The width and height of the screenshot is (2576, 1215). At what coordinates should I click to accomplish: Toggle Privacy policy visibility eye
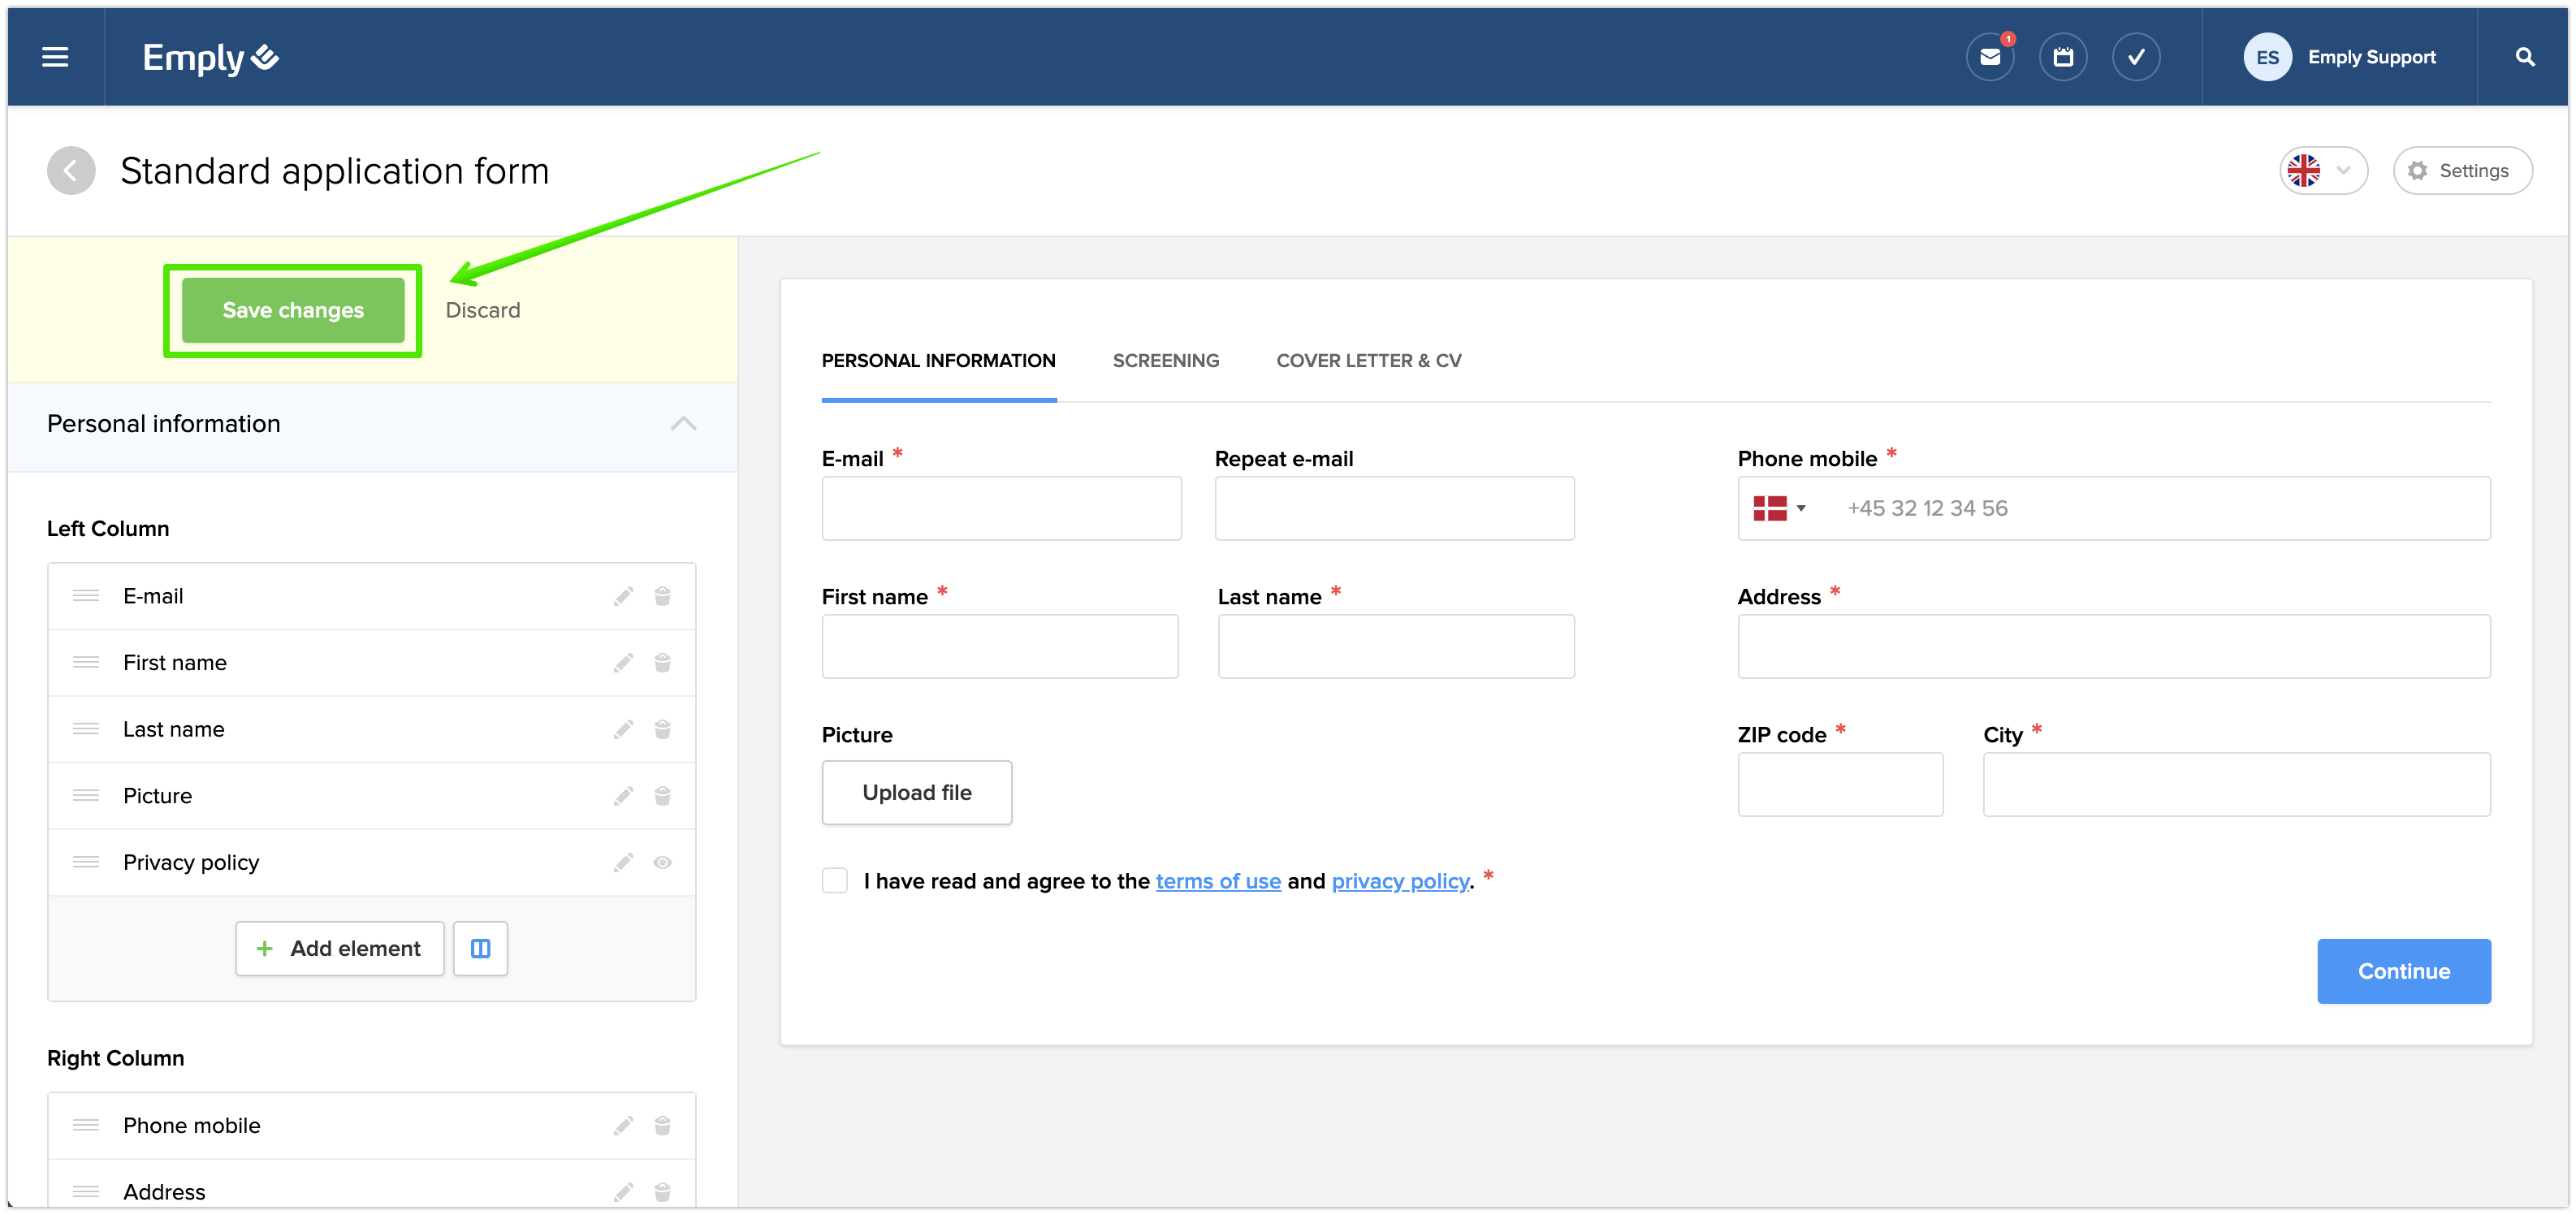point(662,862)
